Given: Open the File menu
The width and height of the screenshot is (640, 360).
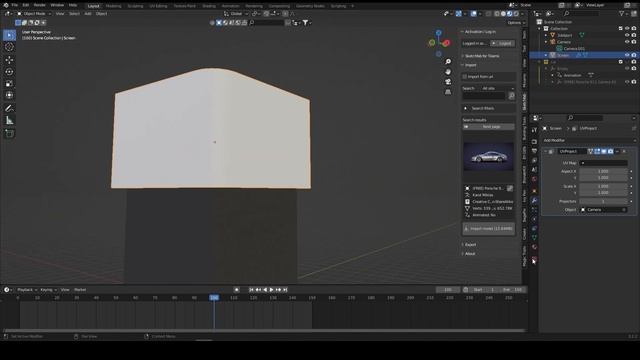Looking at the screenshot, I should (15, 5).
